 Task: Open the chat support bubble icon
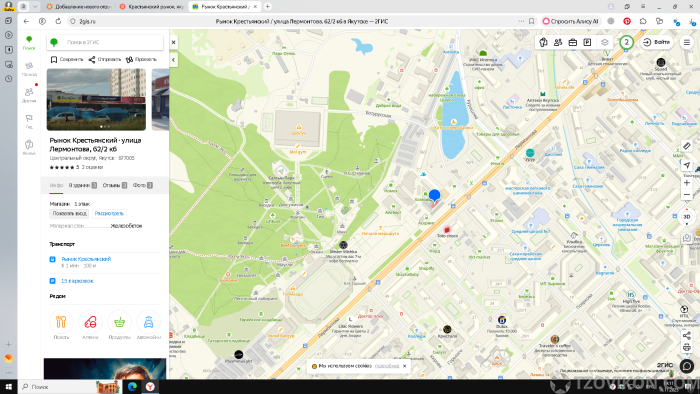click(687, 366)
